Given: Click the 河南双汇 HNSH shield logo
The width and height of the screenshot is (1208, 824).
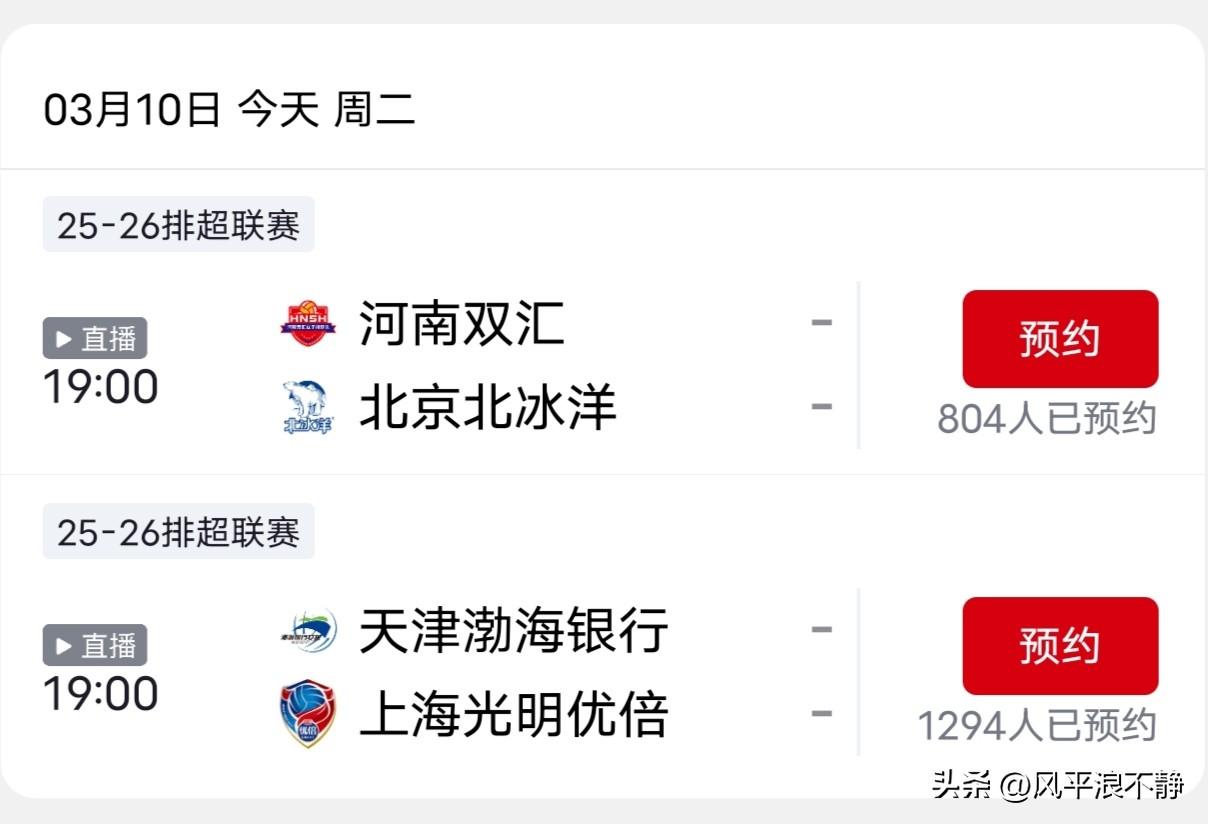Looking at the screenshot, I should tap(307, 321).
